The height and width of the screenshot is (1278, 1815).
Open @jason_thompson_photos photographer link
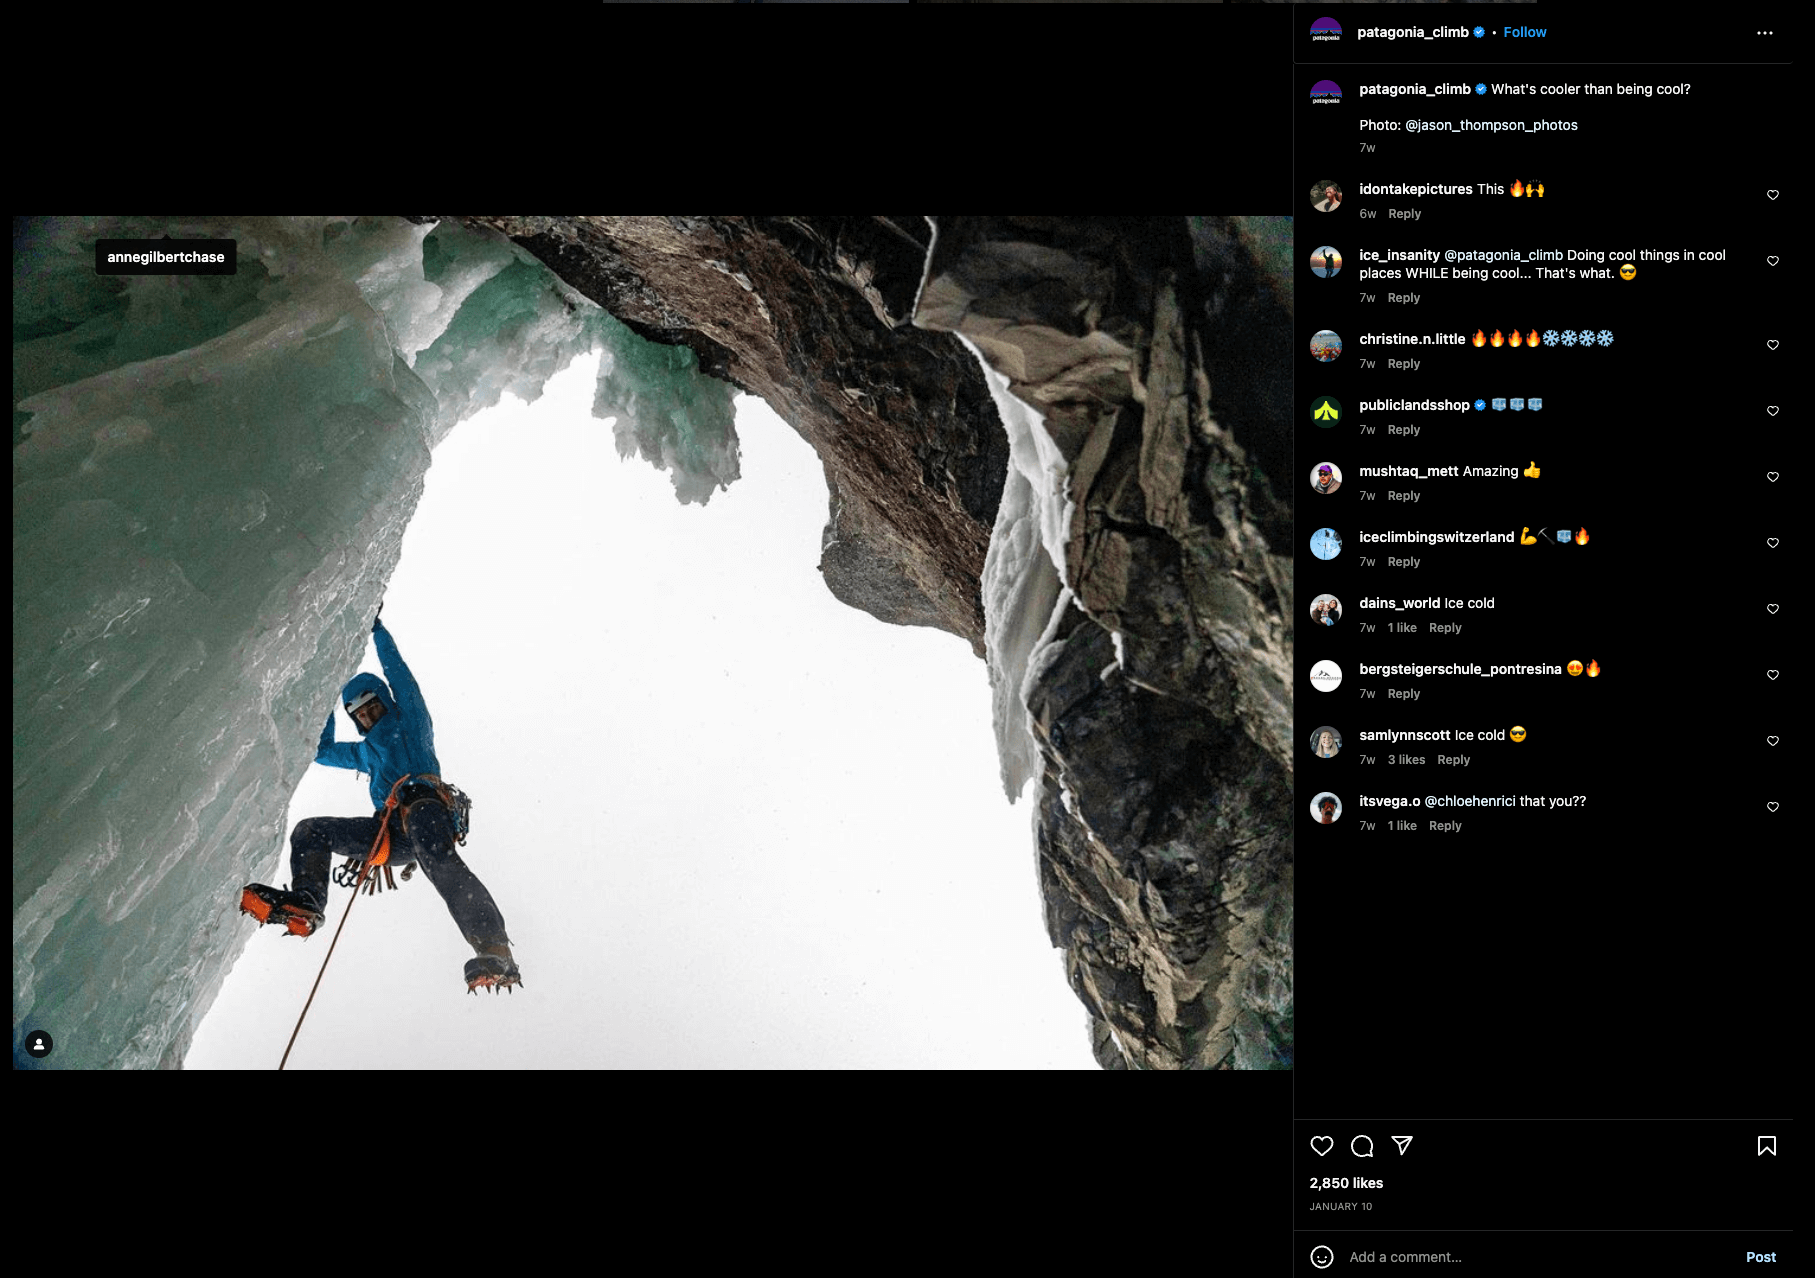(x=1491, y=125)
